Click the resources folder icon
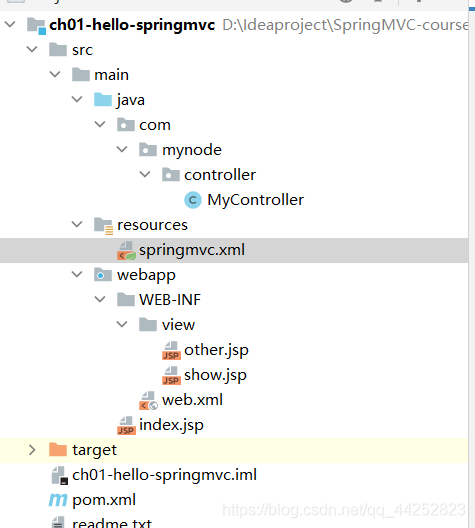Viewport: 475px width, 528px height. click(103, 225)
